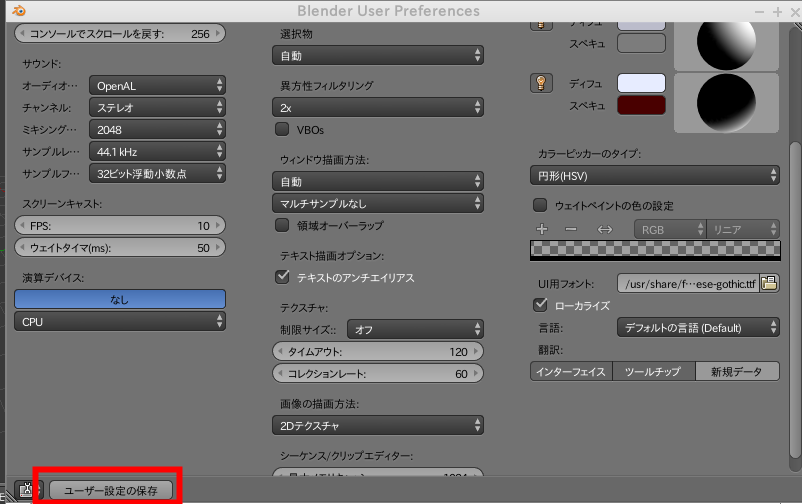Open マルチサンプルなし dropdown
This screenshot has width=802, height=504.
377,203
